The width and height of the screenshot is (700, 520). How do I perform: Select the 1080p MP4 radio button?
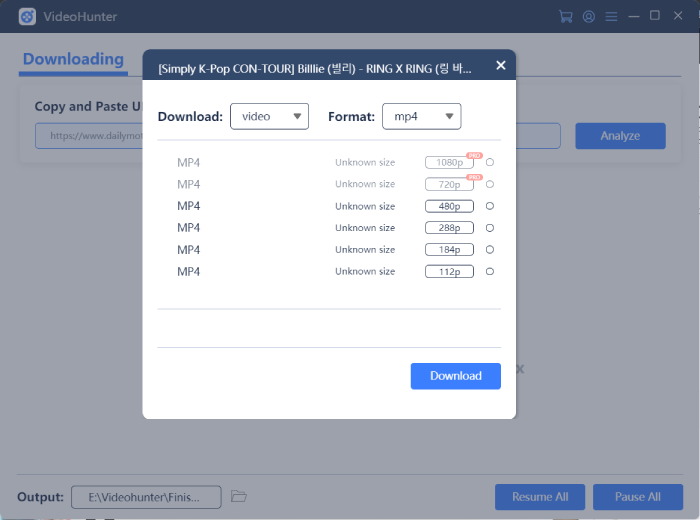[x=490, y=162]
